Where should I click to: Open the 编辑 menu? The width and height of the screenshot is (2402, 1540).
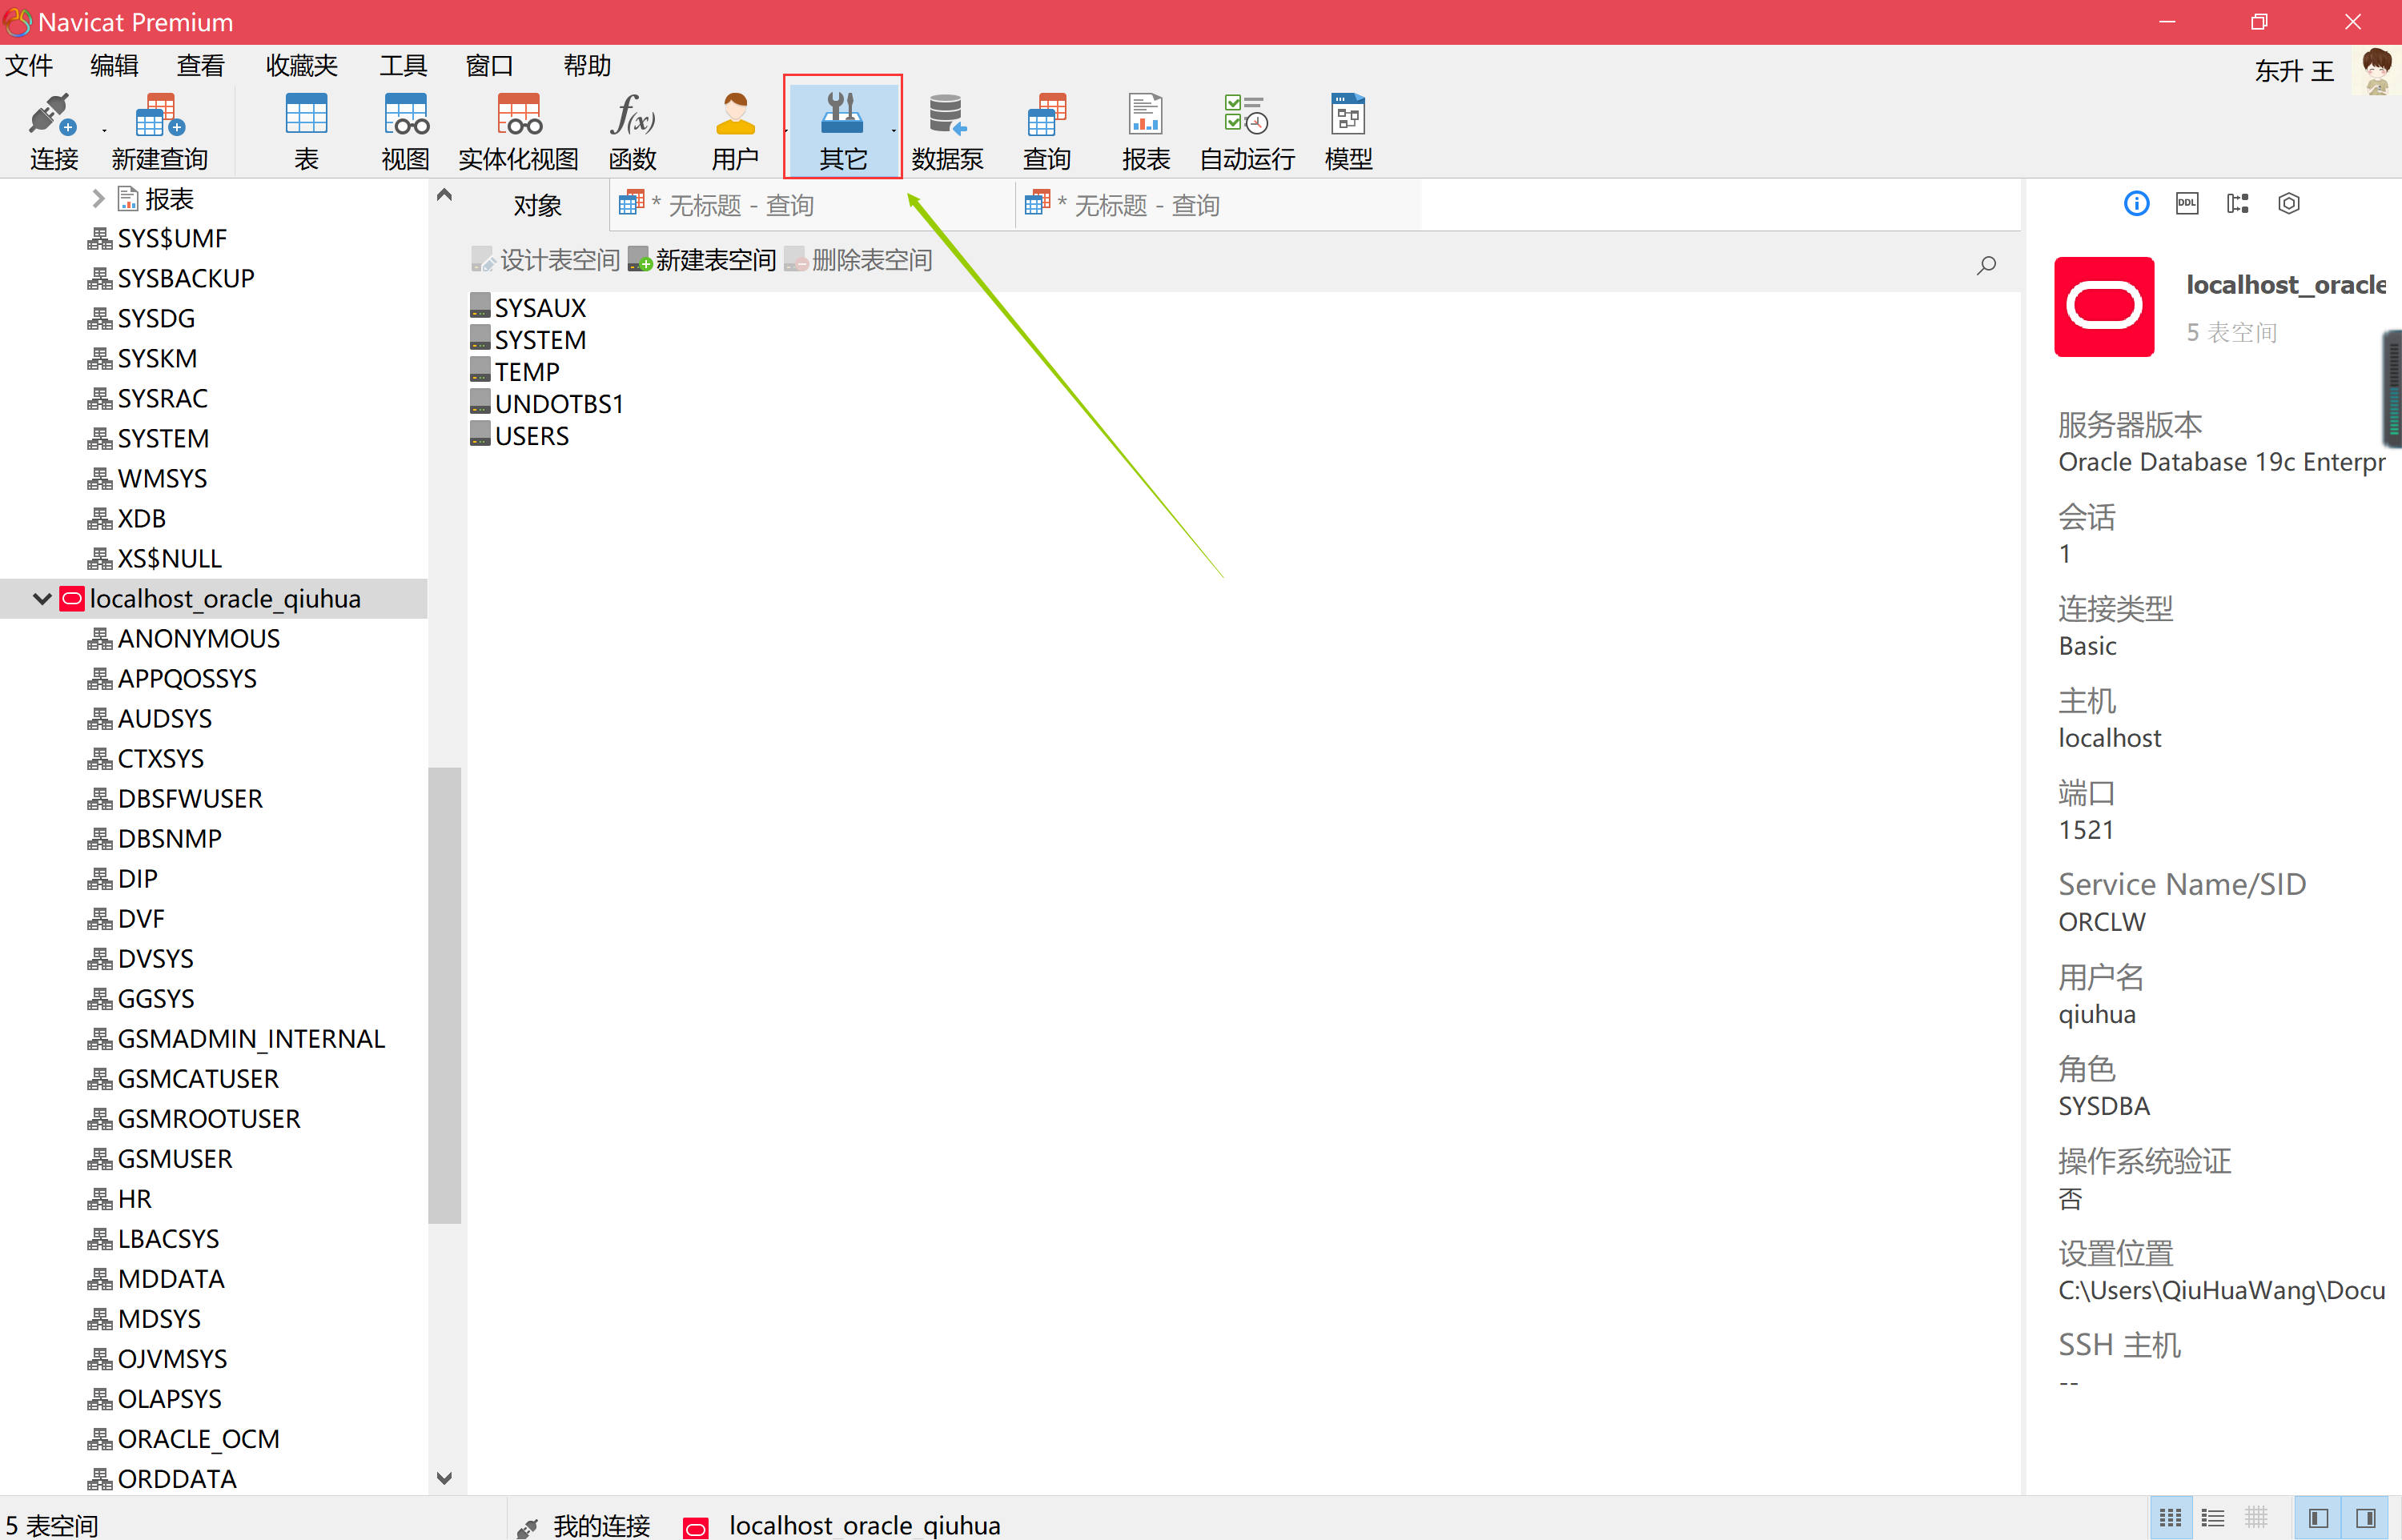coord(114,66)
